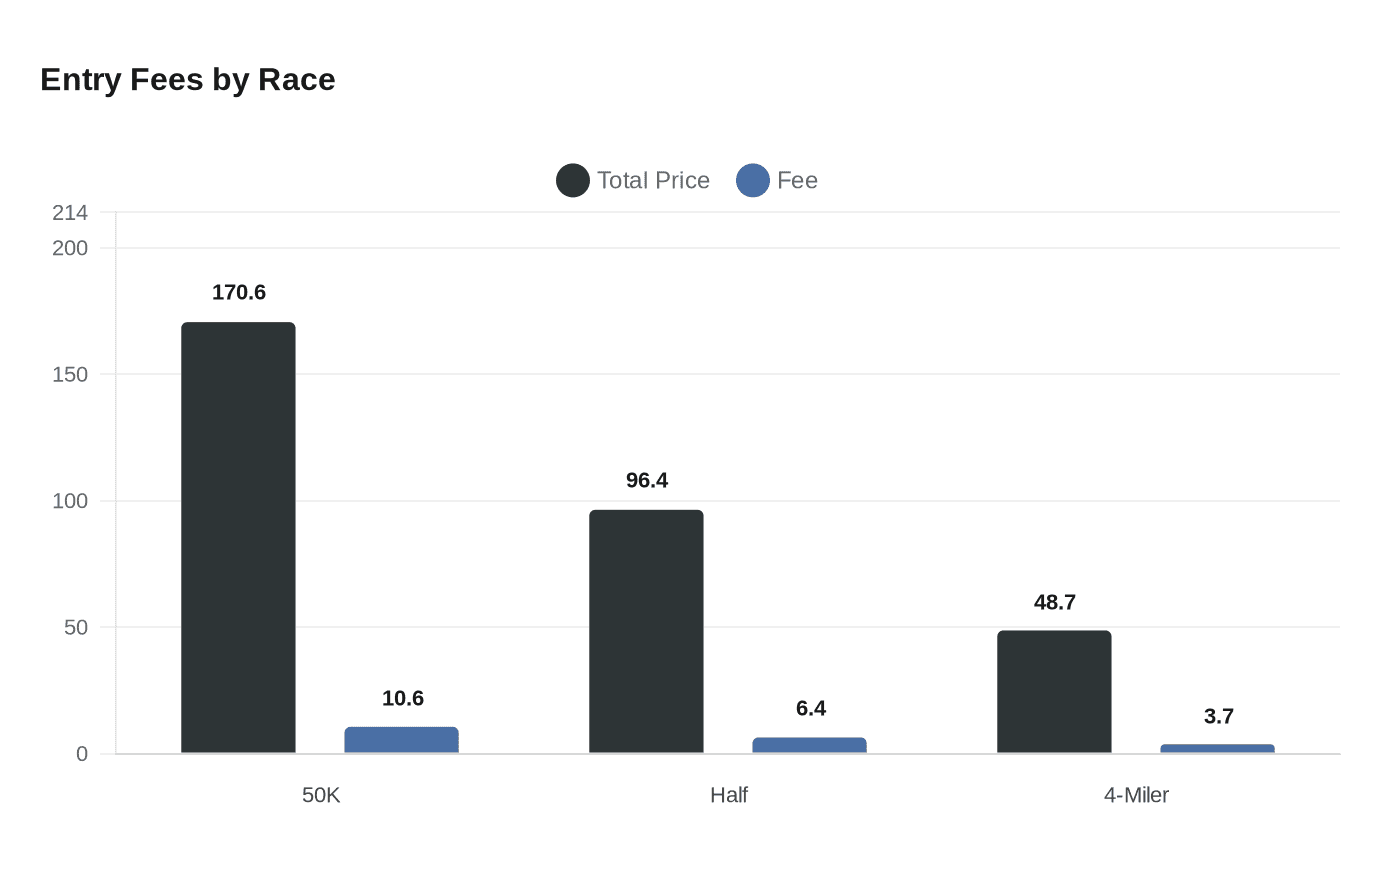Select the 4-Miler Fee bar
1400x880 pixels.
pos(1217,749)
